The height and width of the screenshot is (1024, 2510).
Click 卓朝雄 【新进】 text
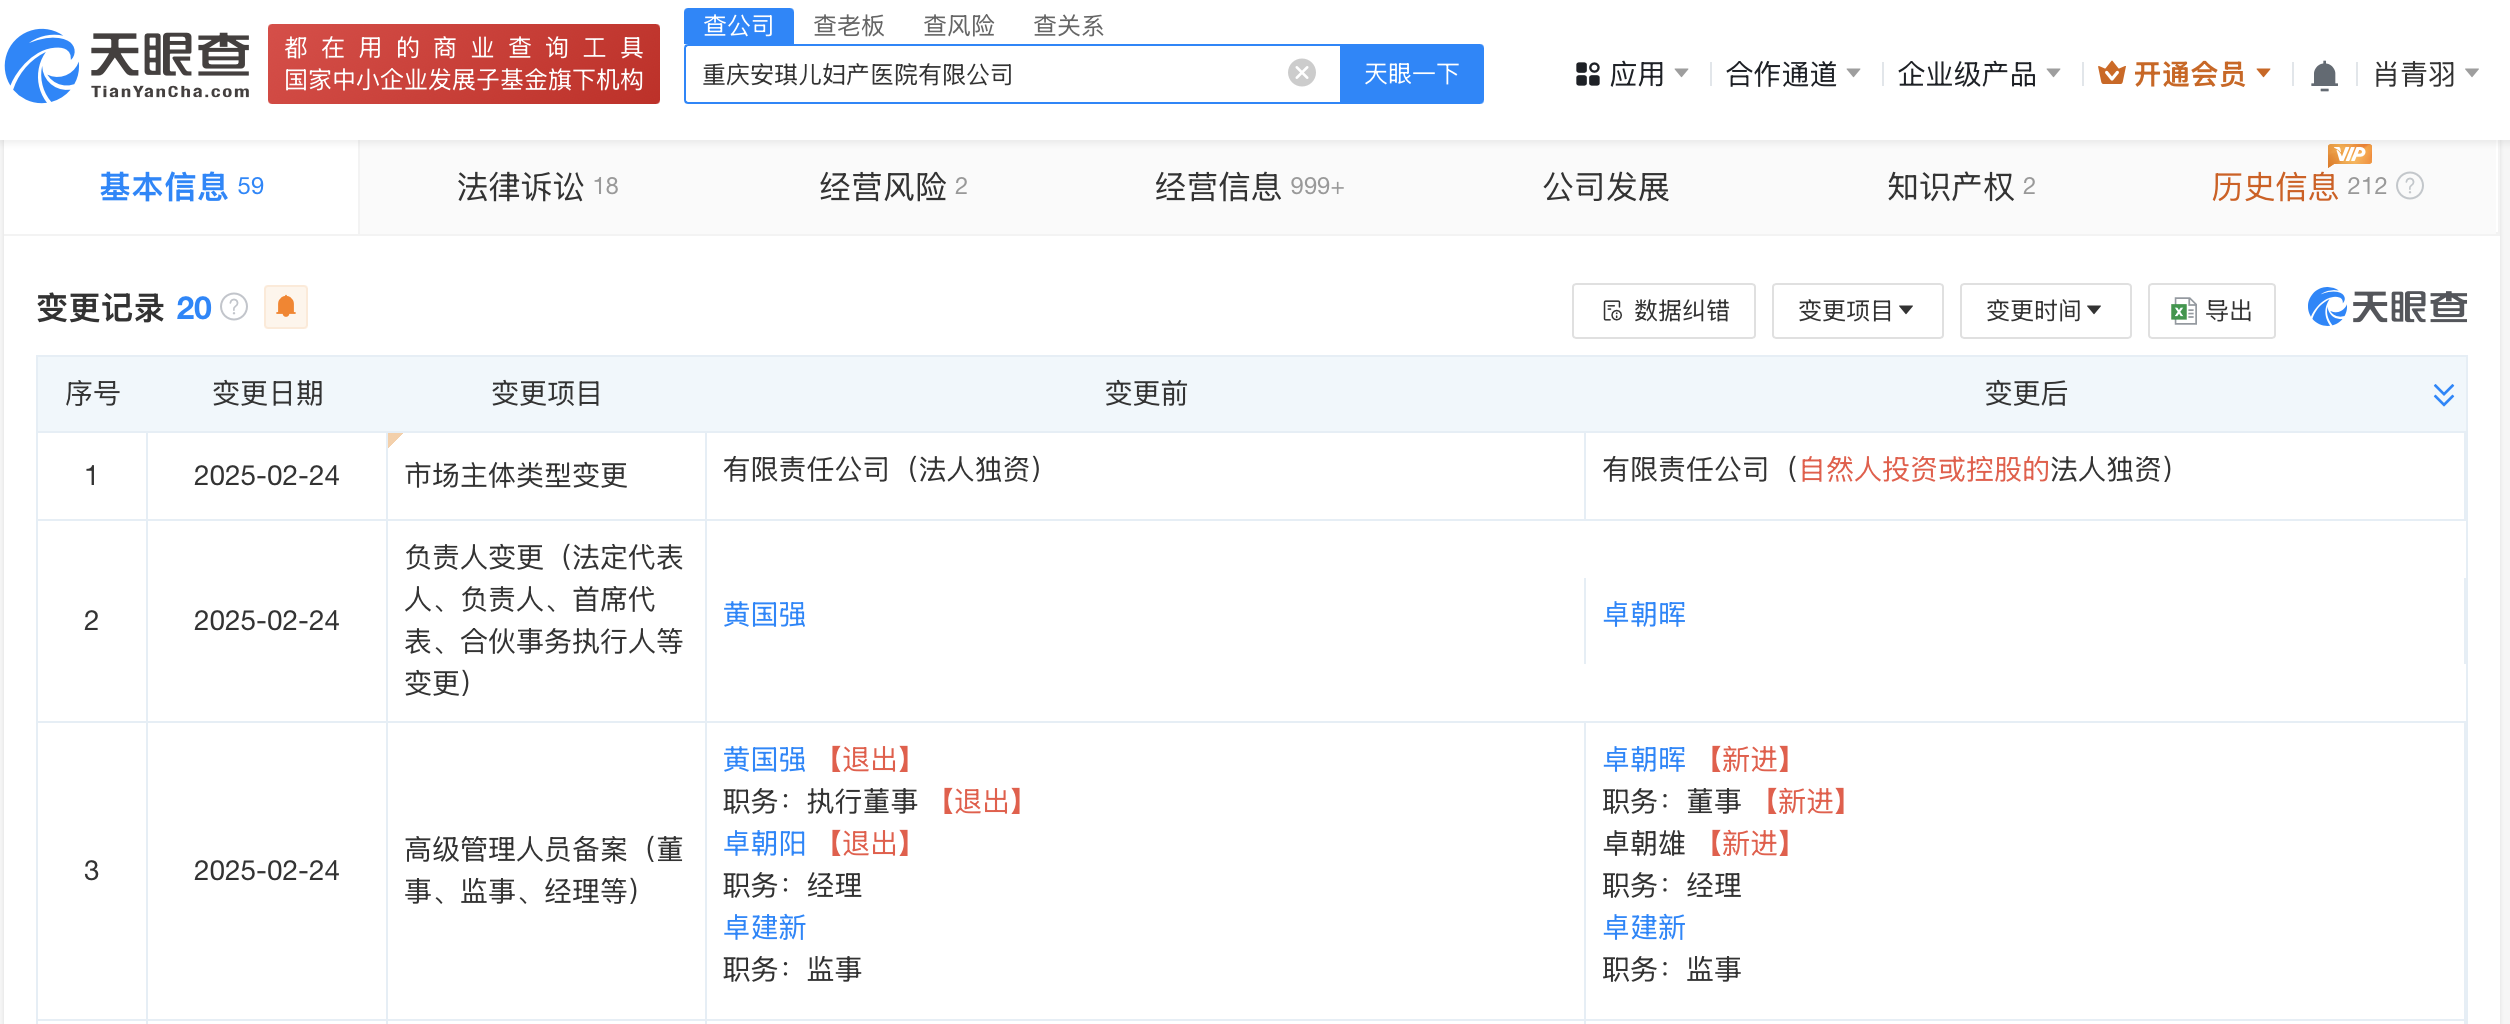pyautogui.click(x=1696, y=844)
